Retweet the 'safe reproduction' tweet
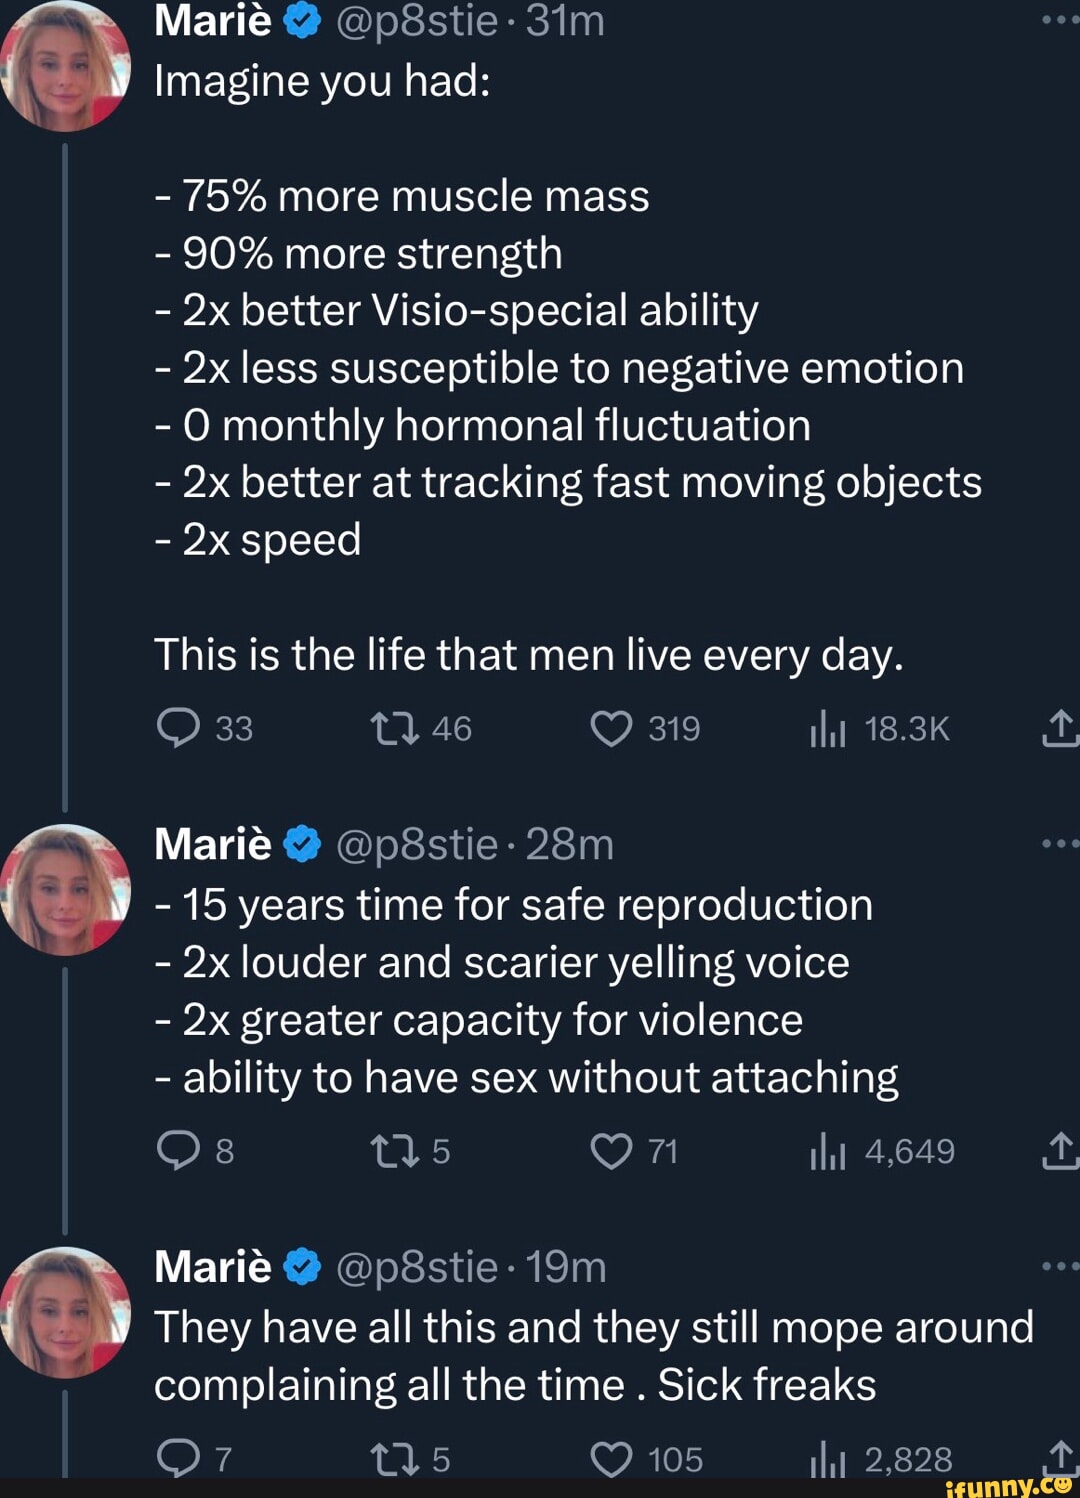 (x=395, y=1151)
